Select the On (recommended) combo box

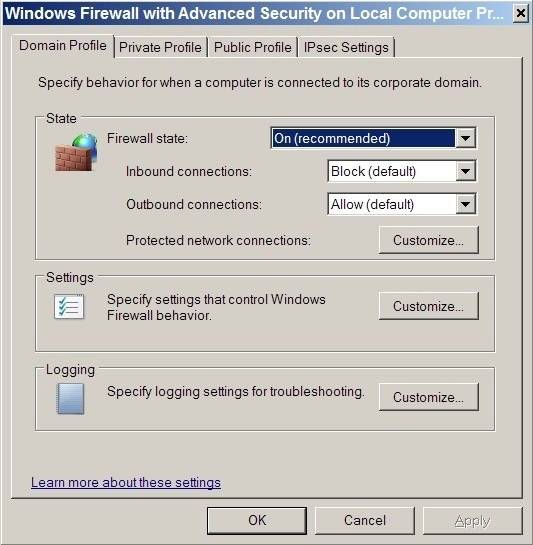[x=373, y=138]
